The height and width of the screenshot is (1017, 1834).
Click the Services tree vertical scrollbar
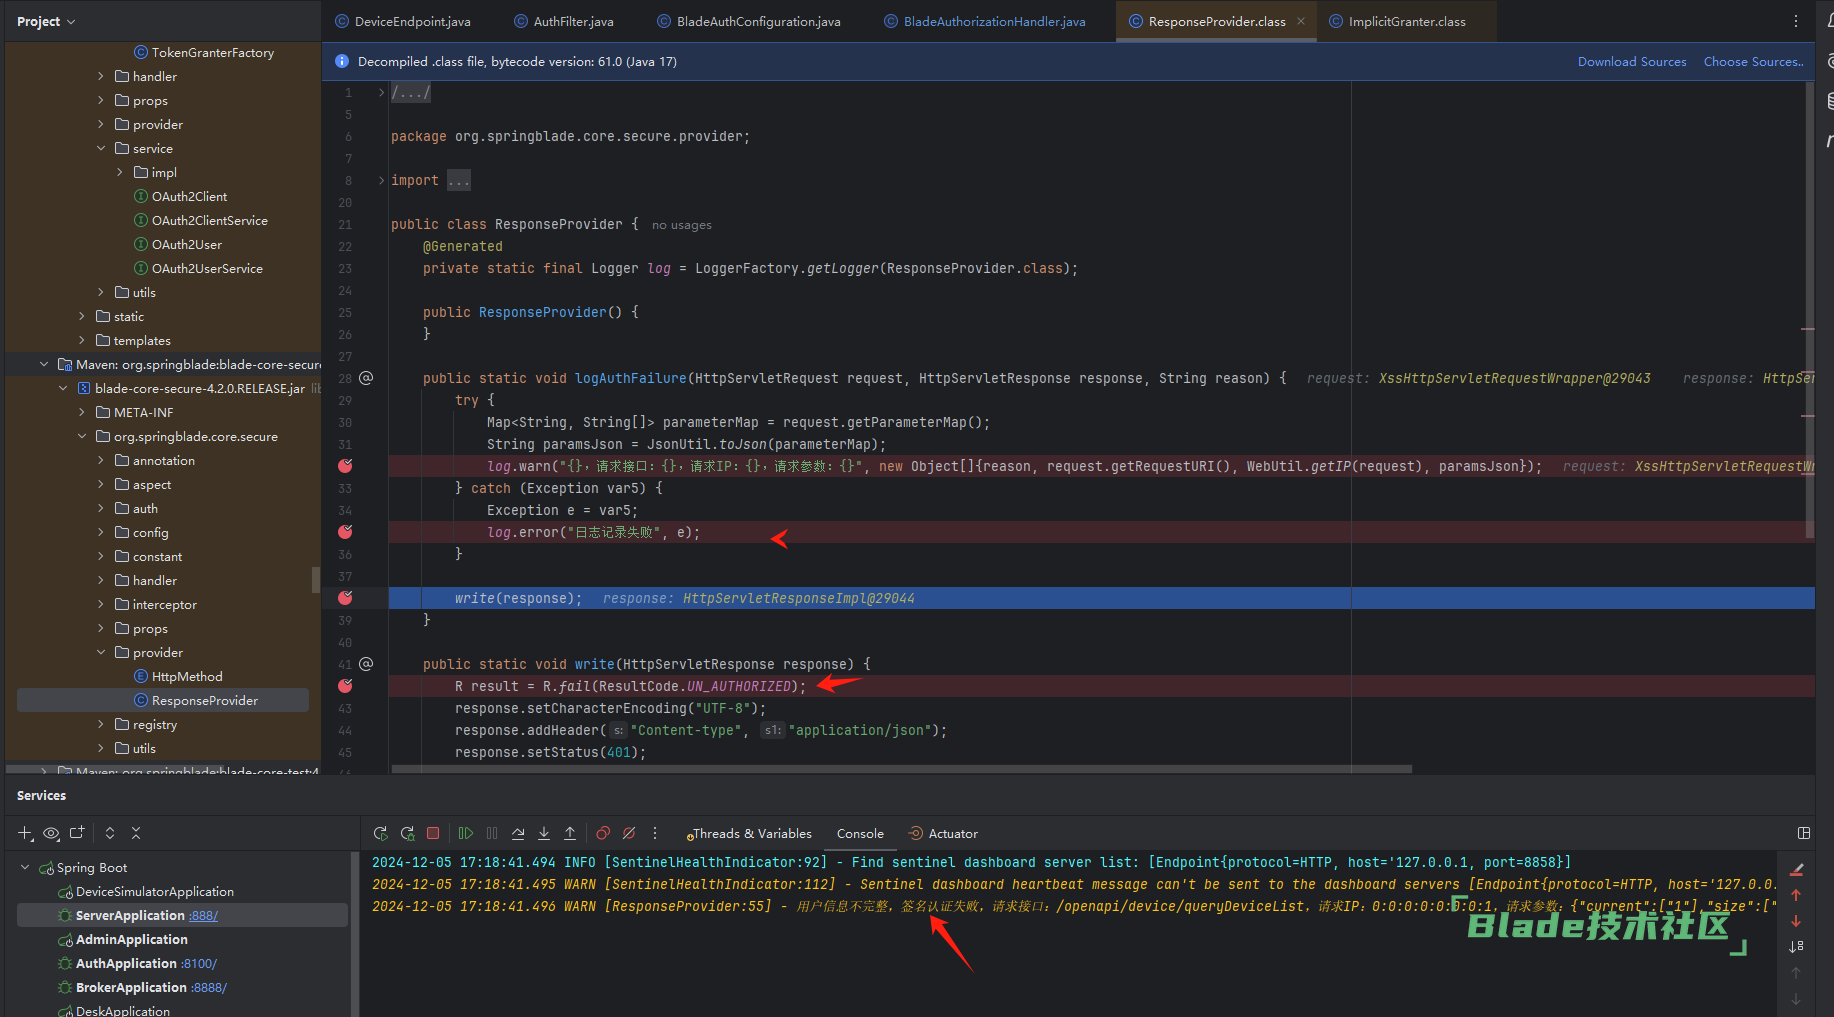(354, 934)
